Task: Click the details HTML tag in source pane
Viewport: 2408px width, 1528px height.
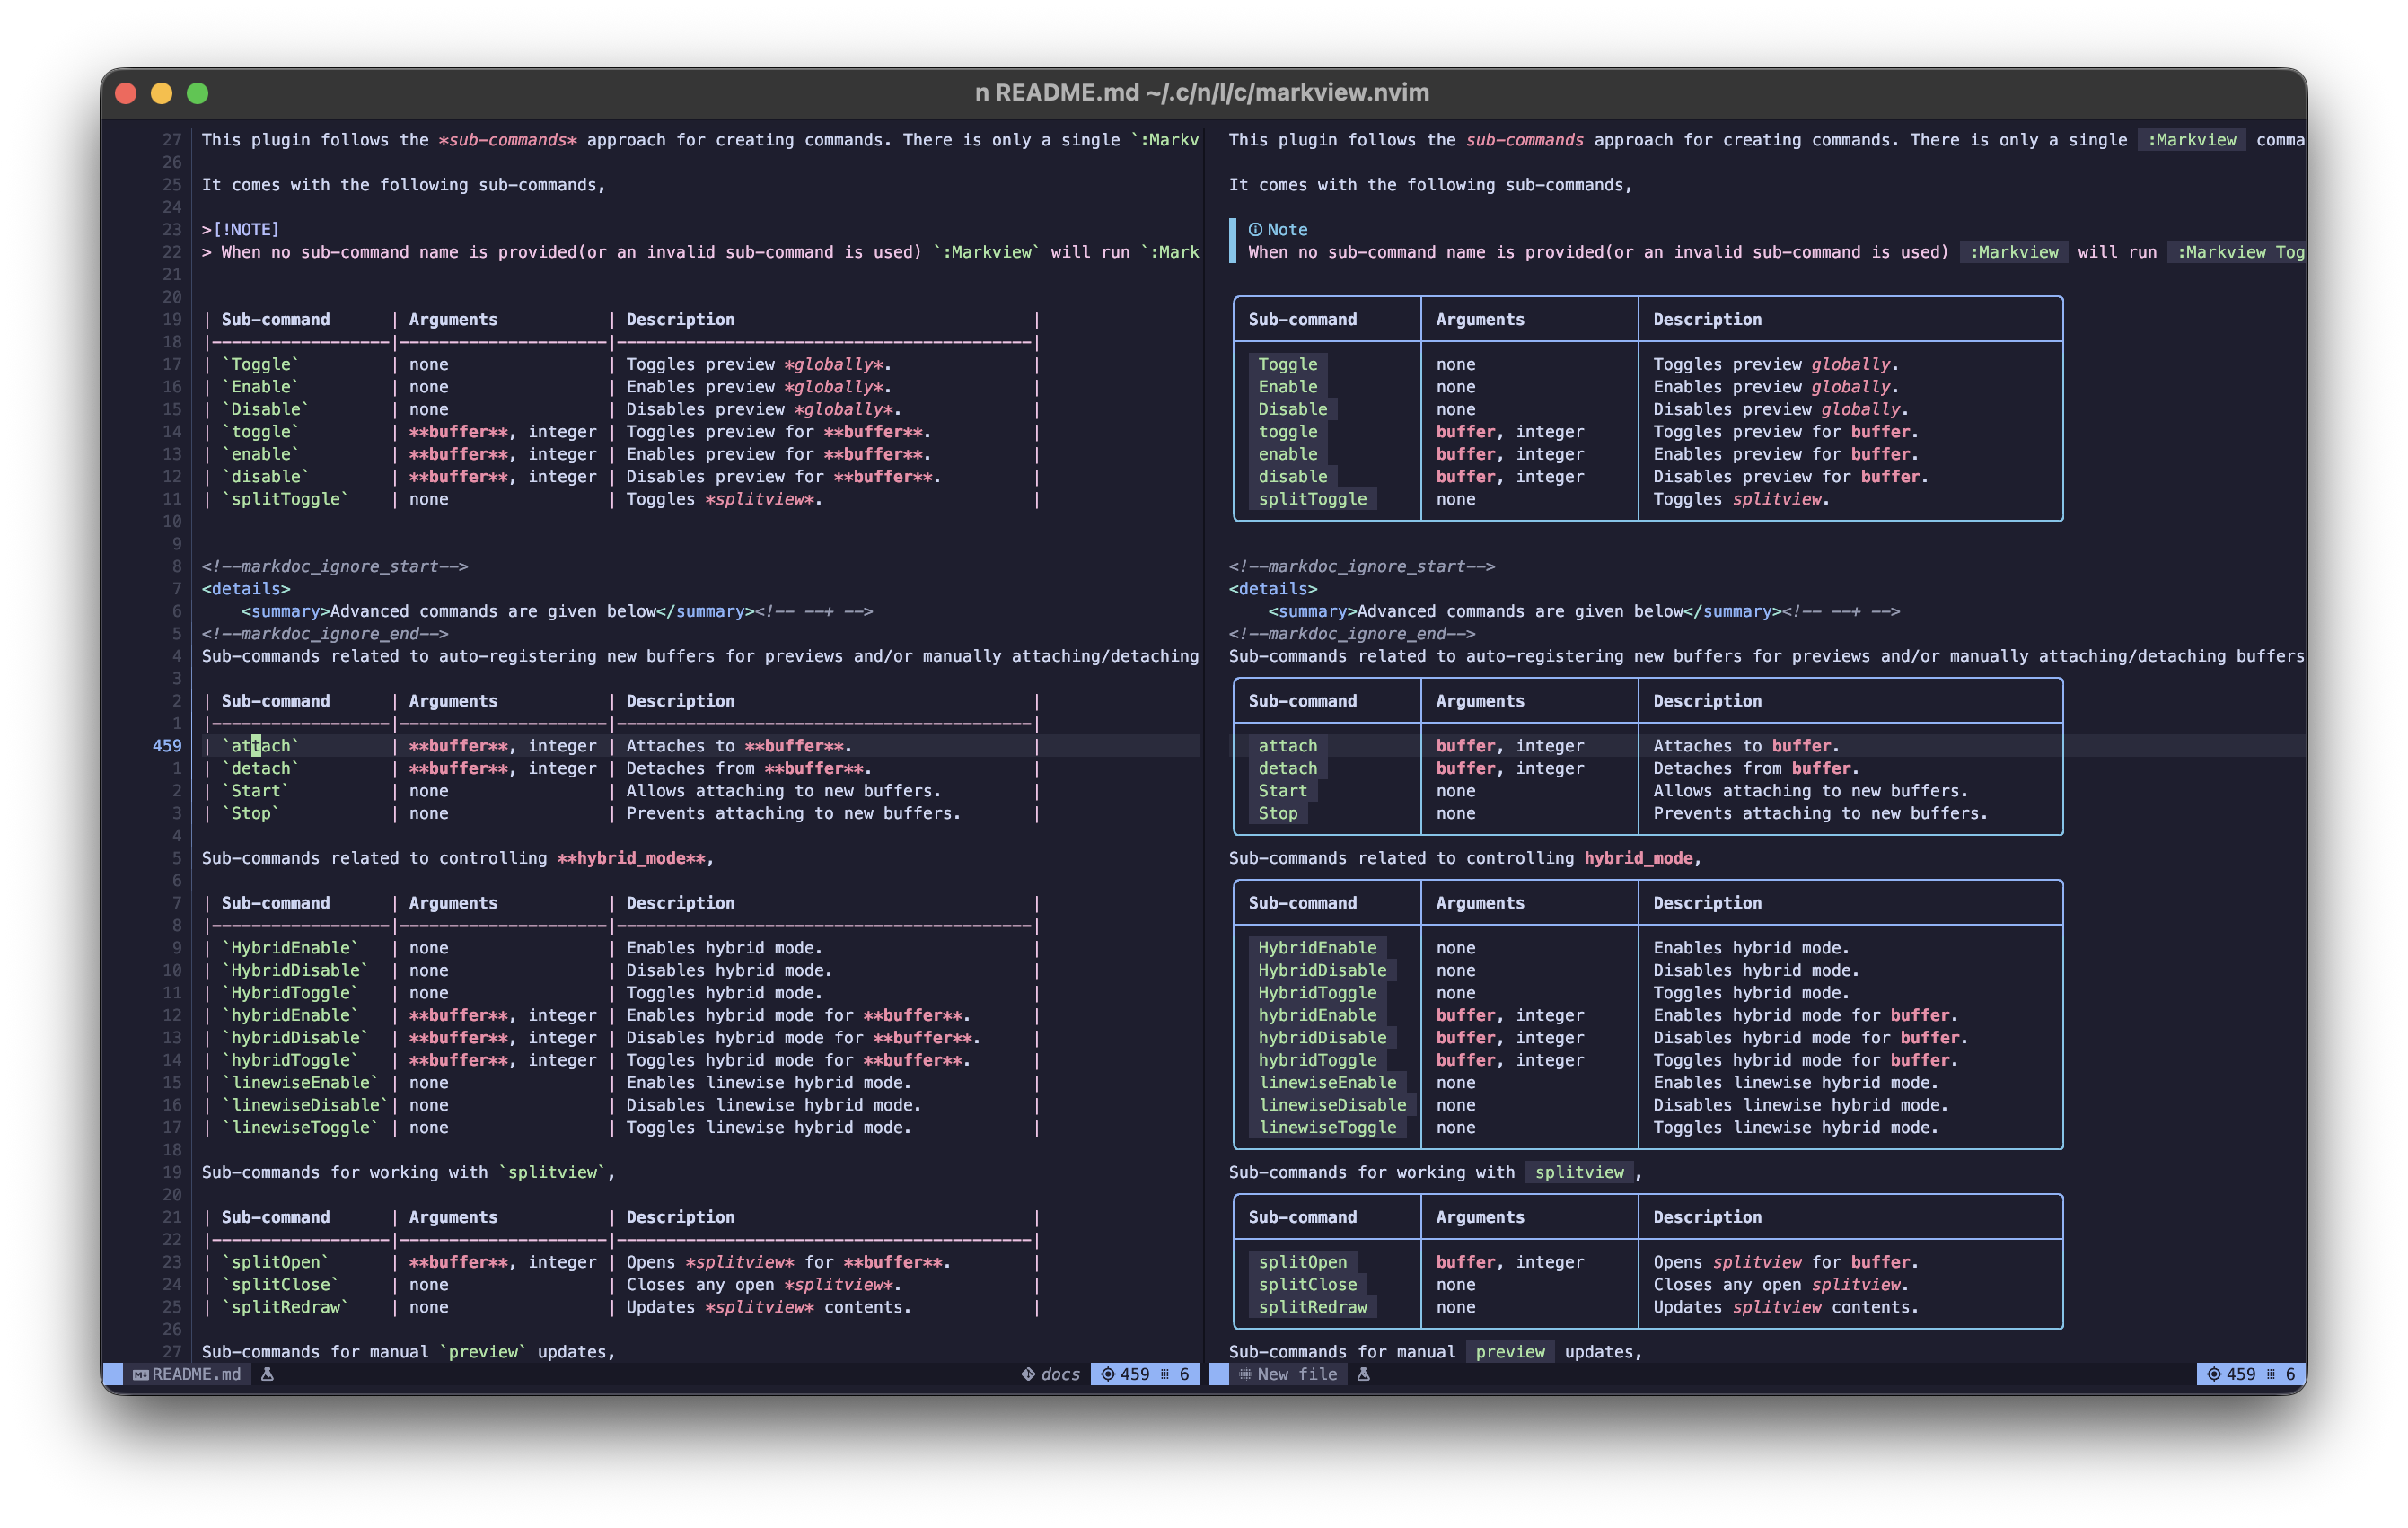Action: click(x=246, y=589)
